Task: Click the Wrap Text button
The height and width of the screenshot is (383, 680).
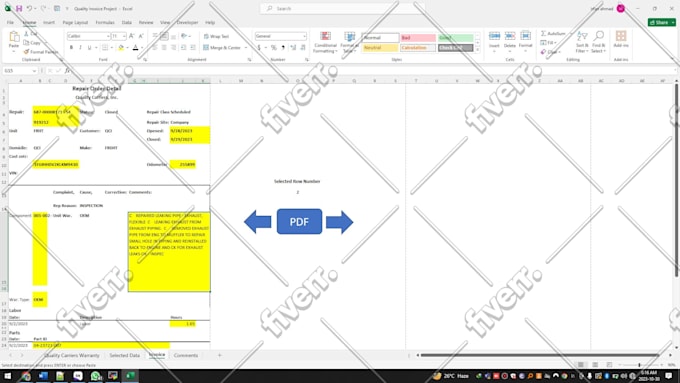Action: [216, 36]
